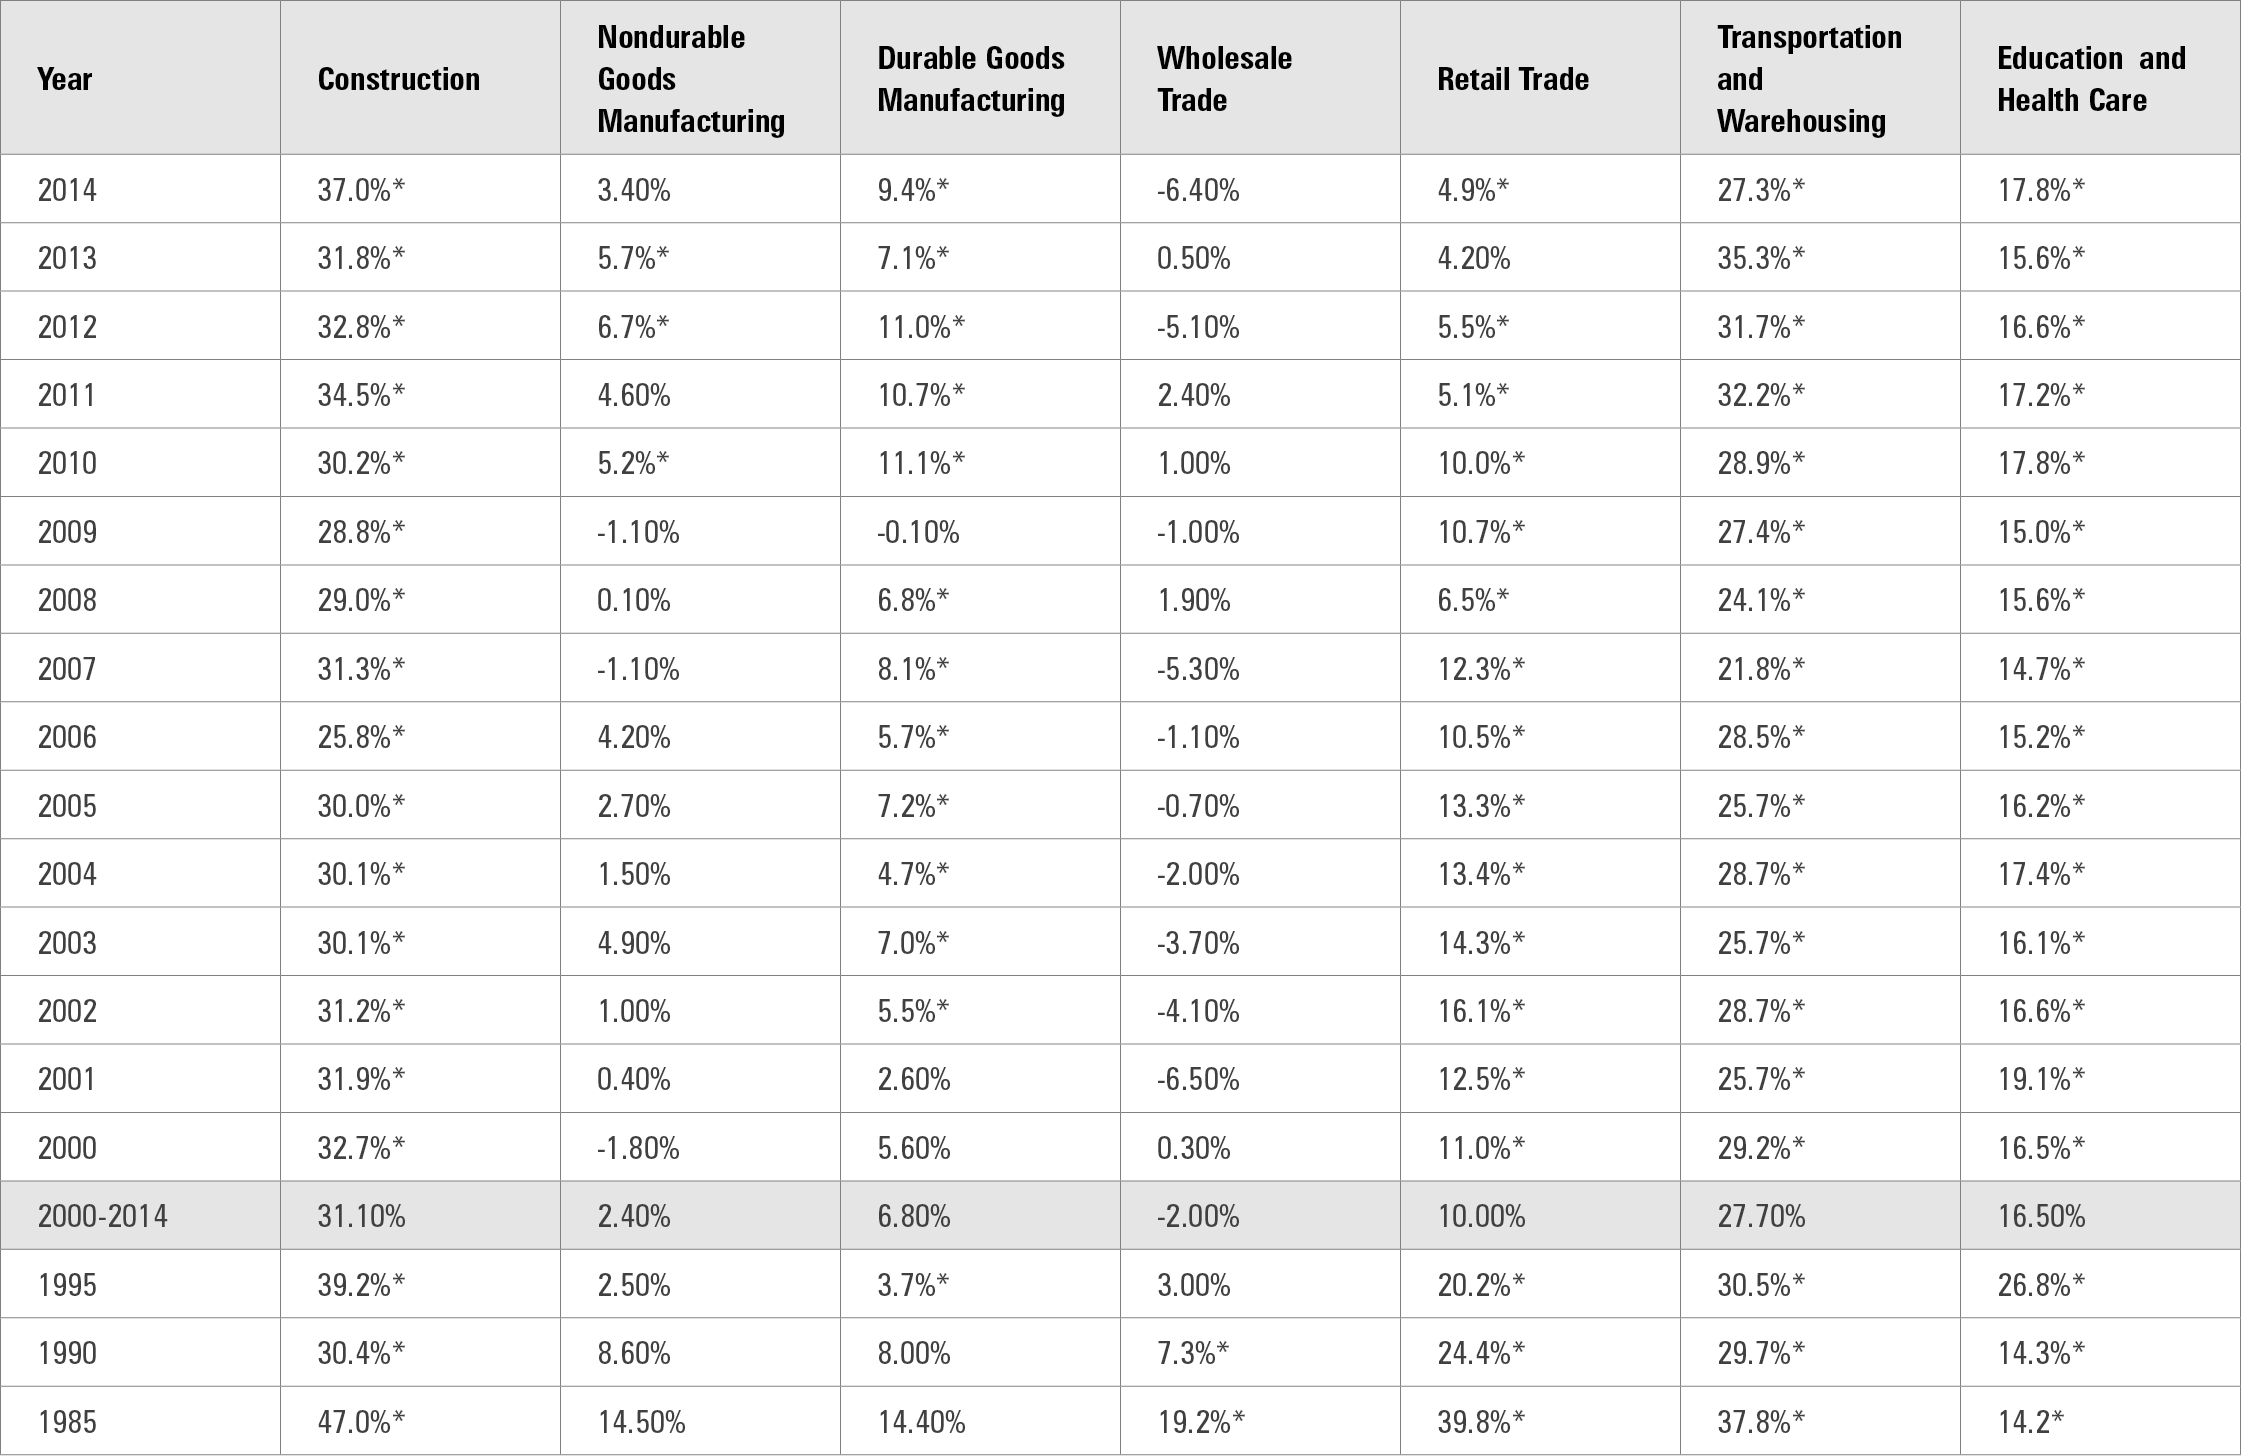Select the 2014 Wholesale Trade value -6.40%
The width and height of the screenshot is (2241, 1456).
1197,189
